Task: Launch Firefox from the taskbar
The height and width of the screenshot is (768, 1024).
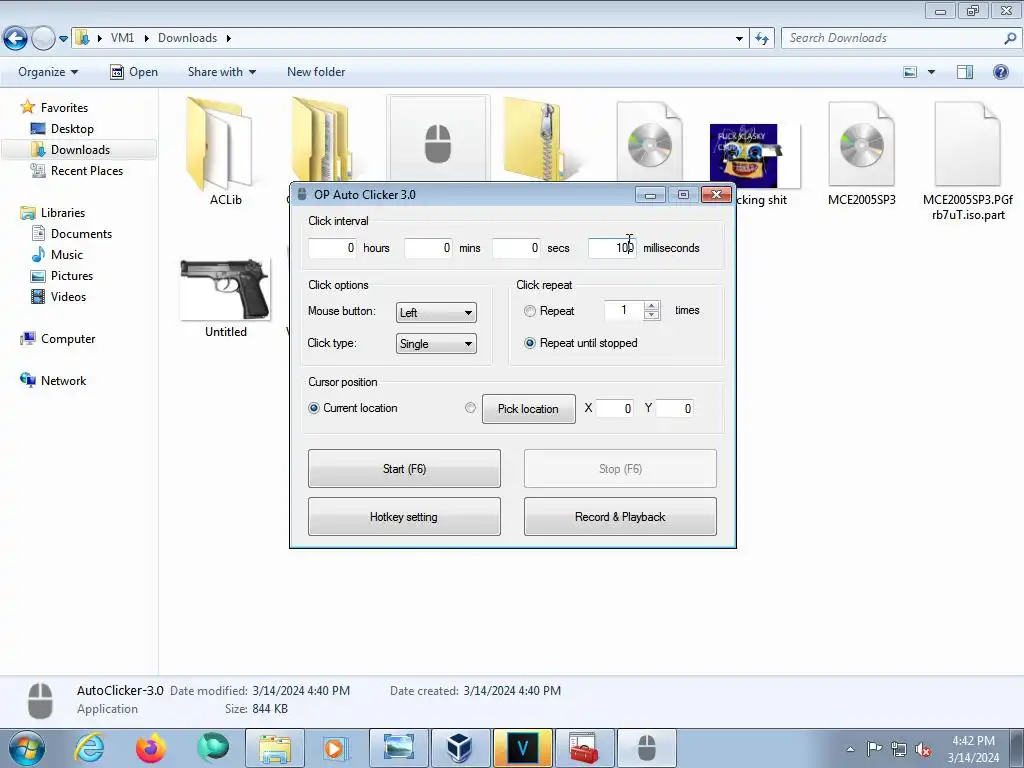Action: 151,748
